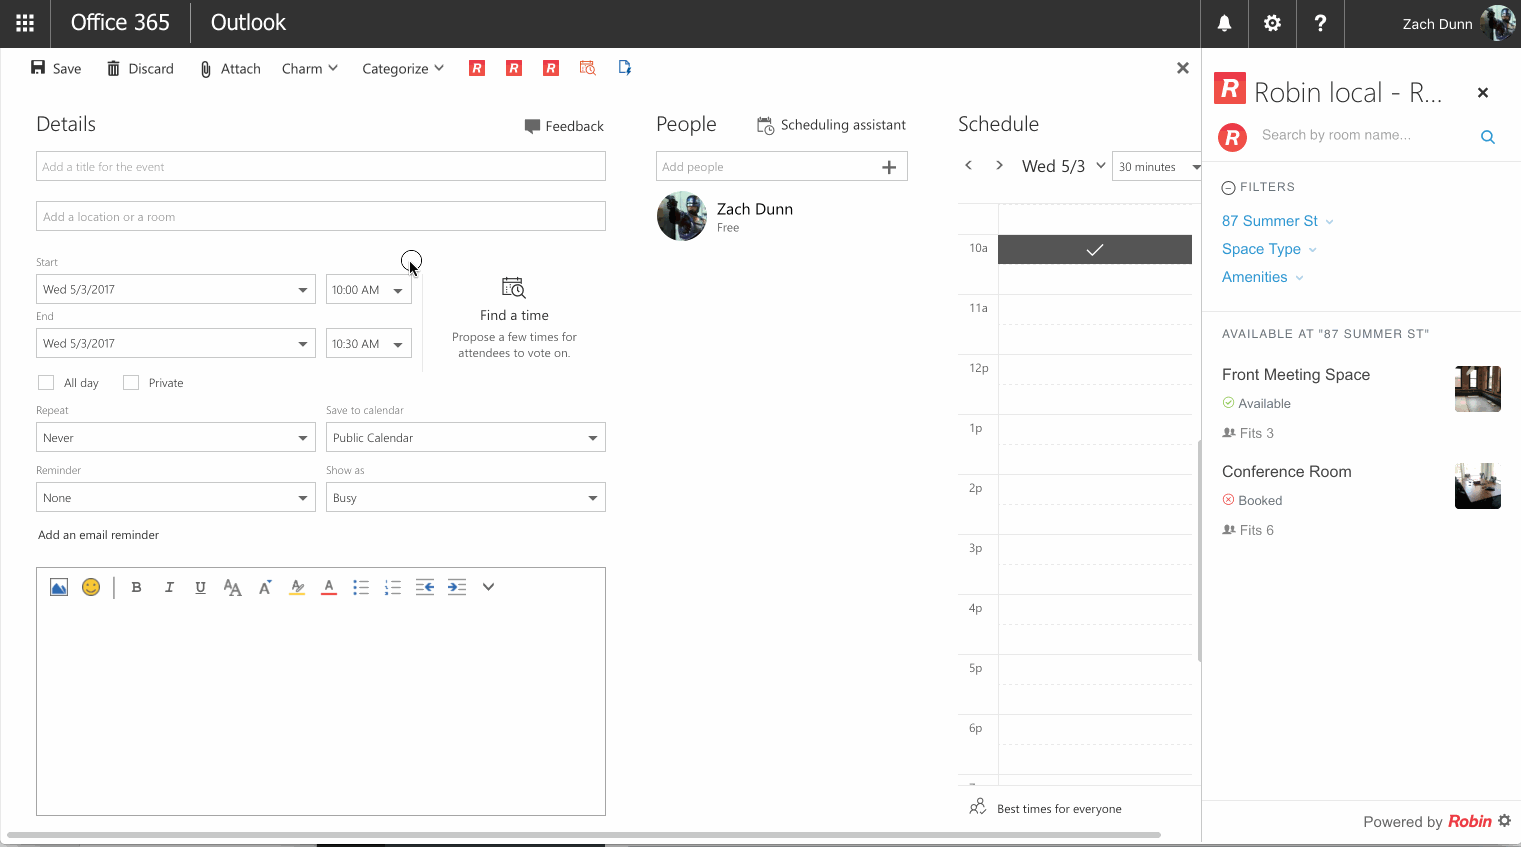The width and height of the screenshot is (1521, 847).
Task: Open the Scheduling assistant
Action: (831, 125)
